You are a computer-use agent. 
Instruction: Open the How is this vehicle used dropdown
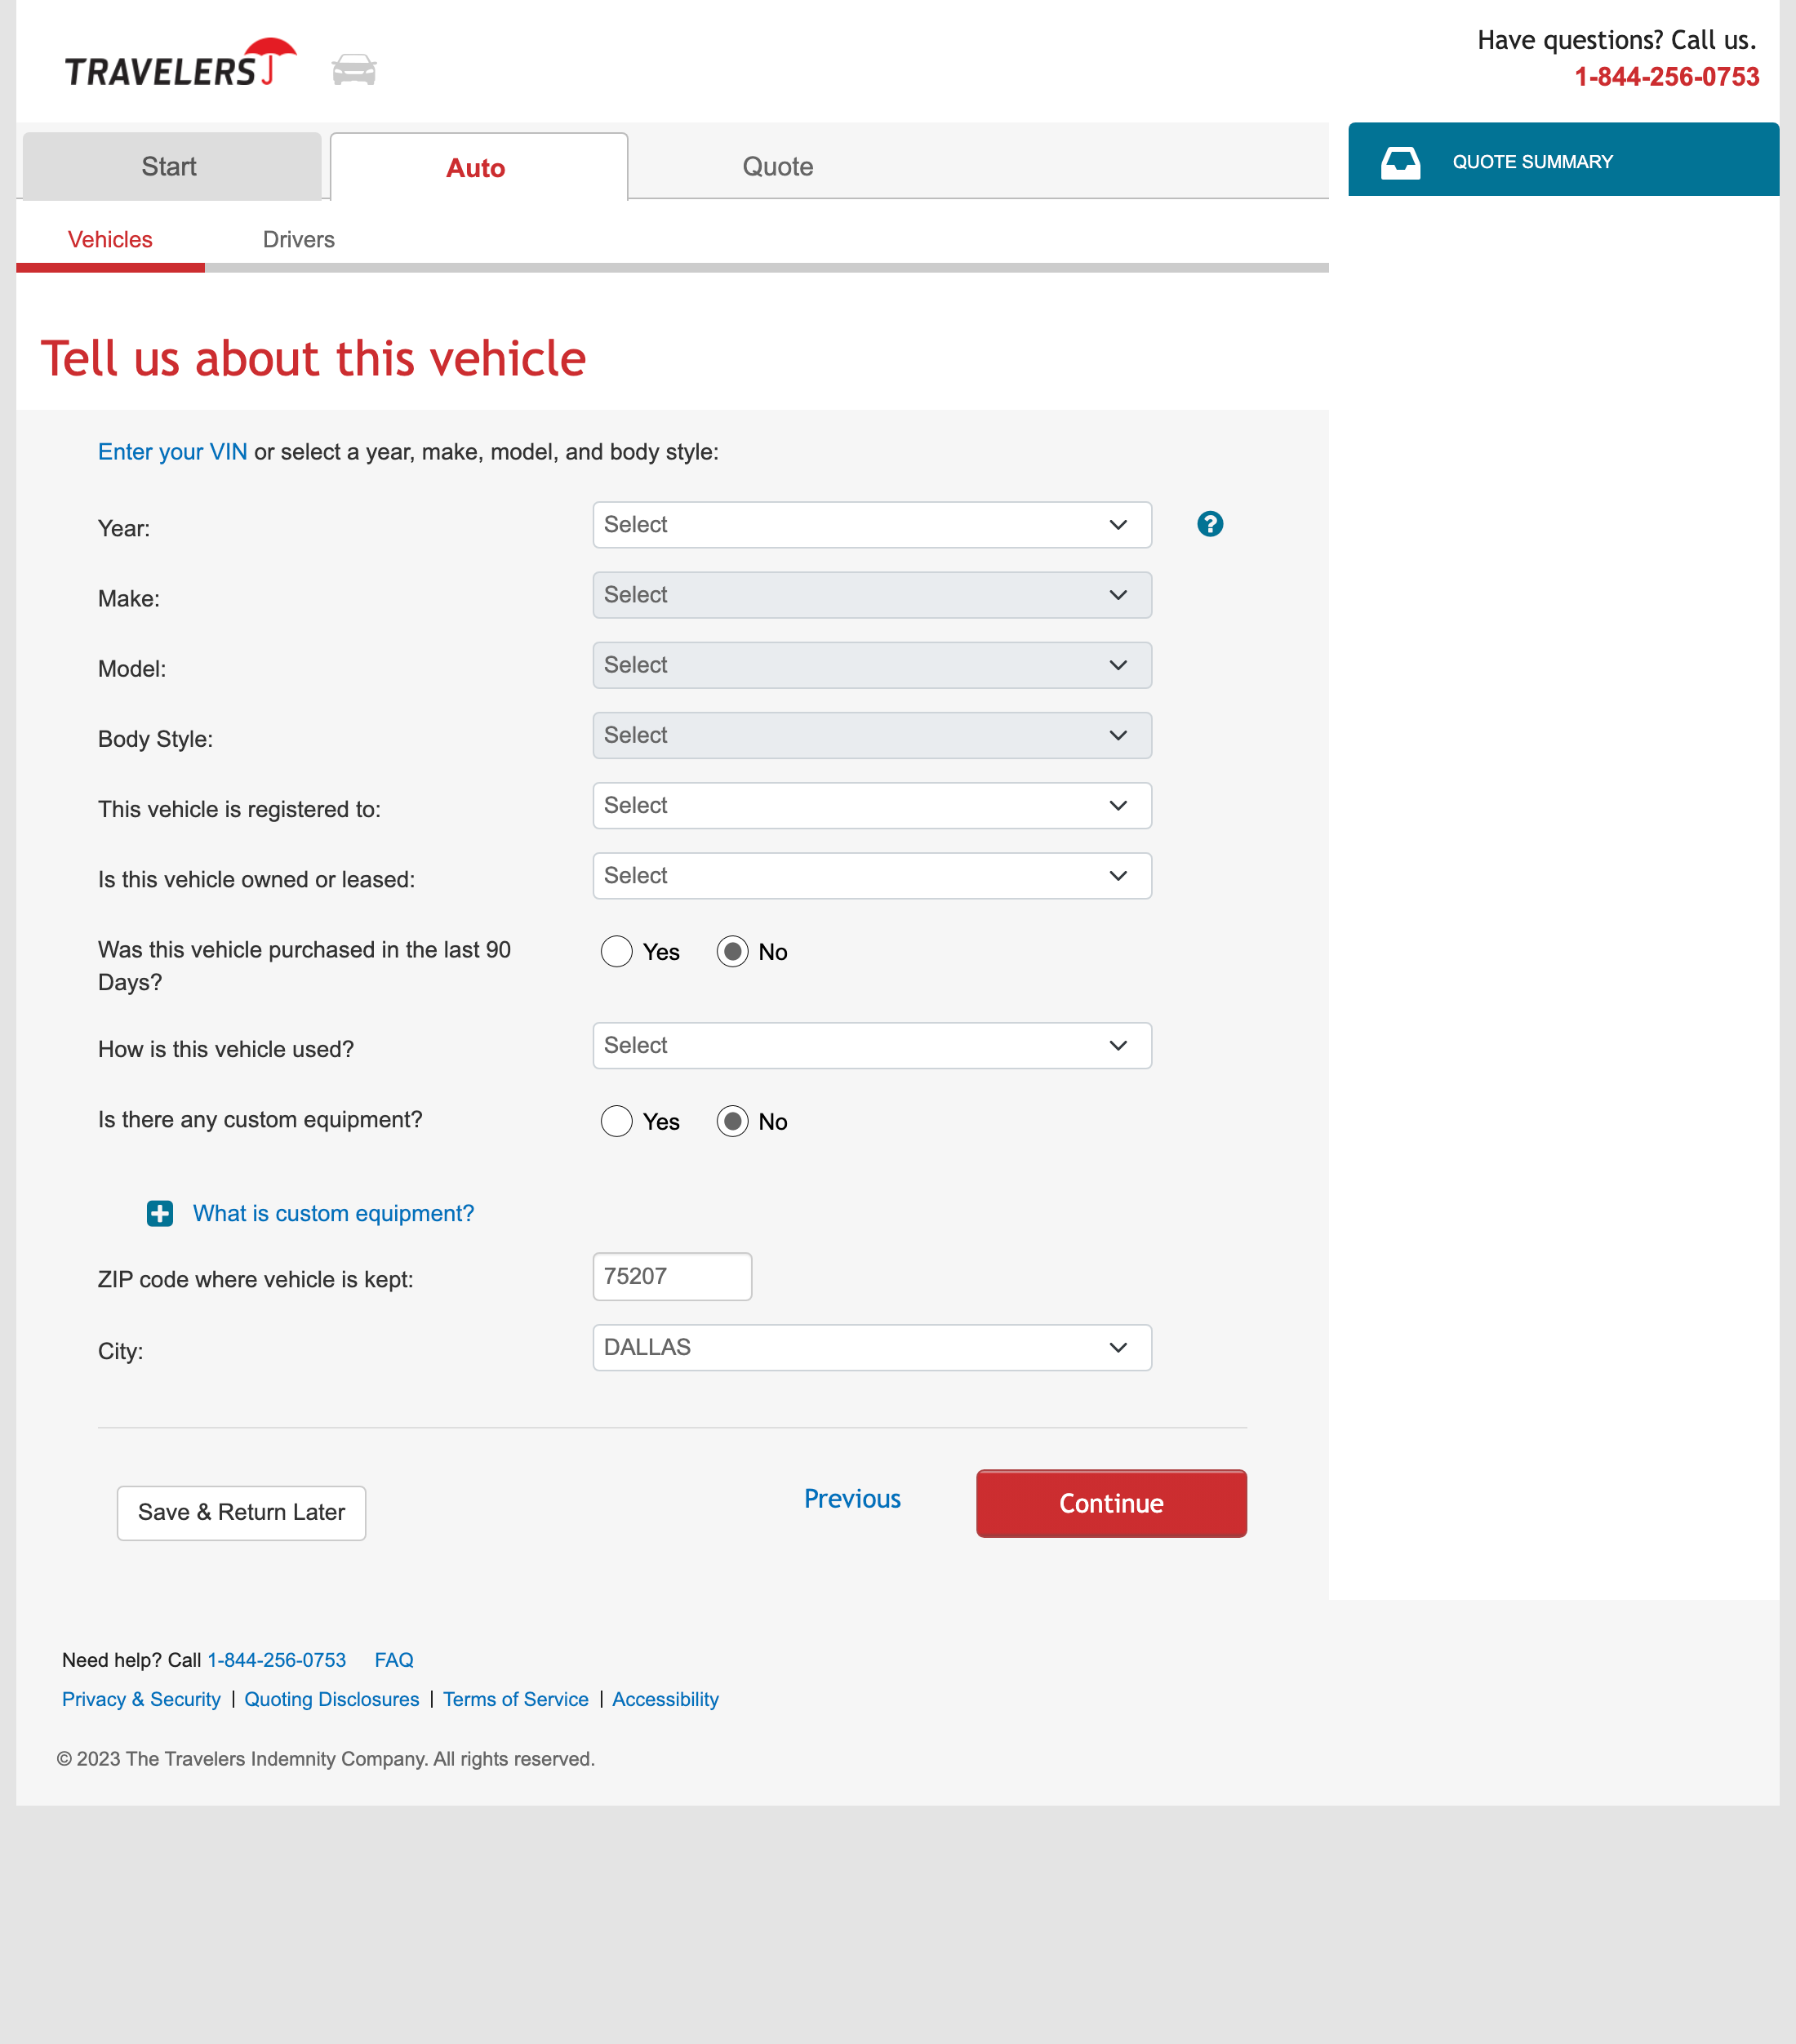871,1045
